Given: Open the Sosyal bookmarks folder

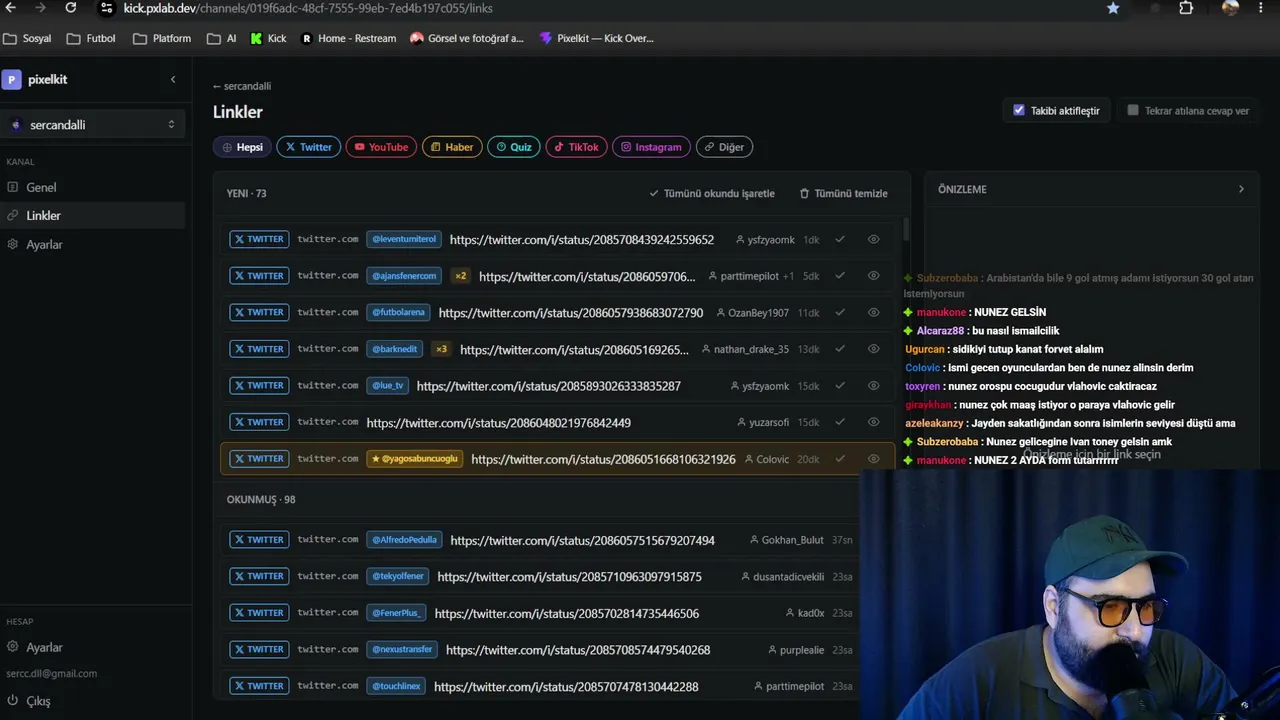Looking at the screenshot, I should pyautogui.click(x=27, y=38).
